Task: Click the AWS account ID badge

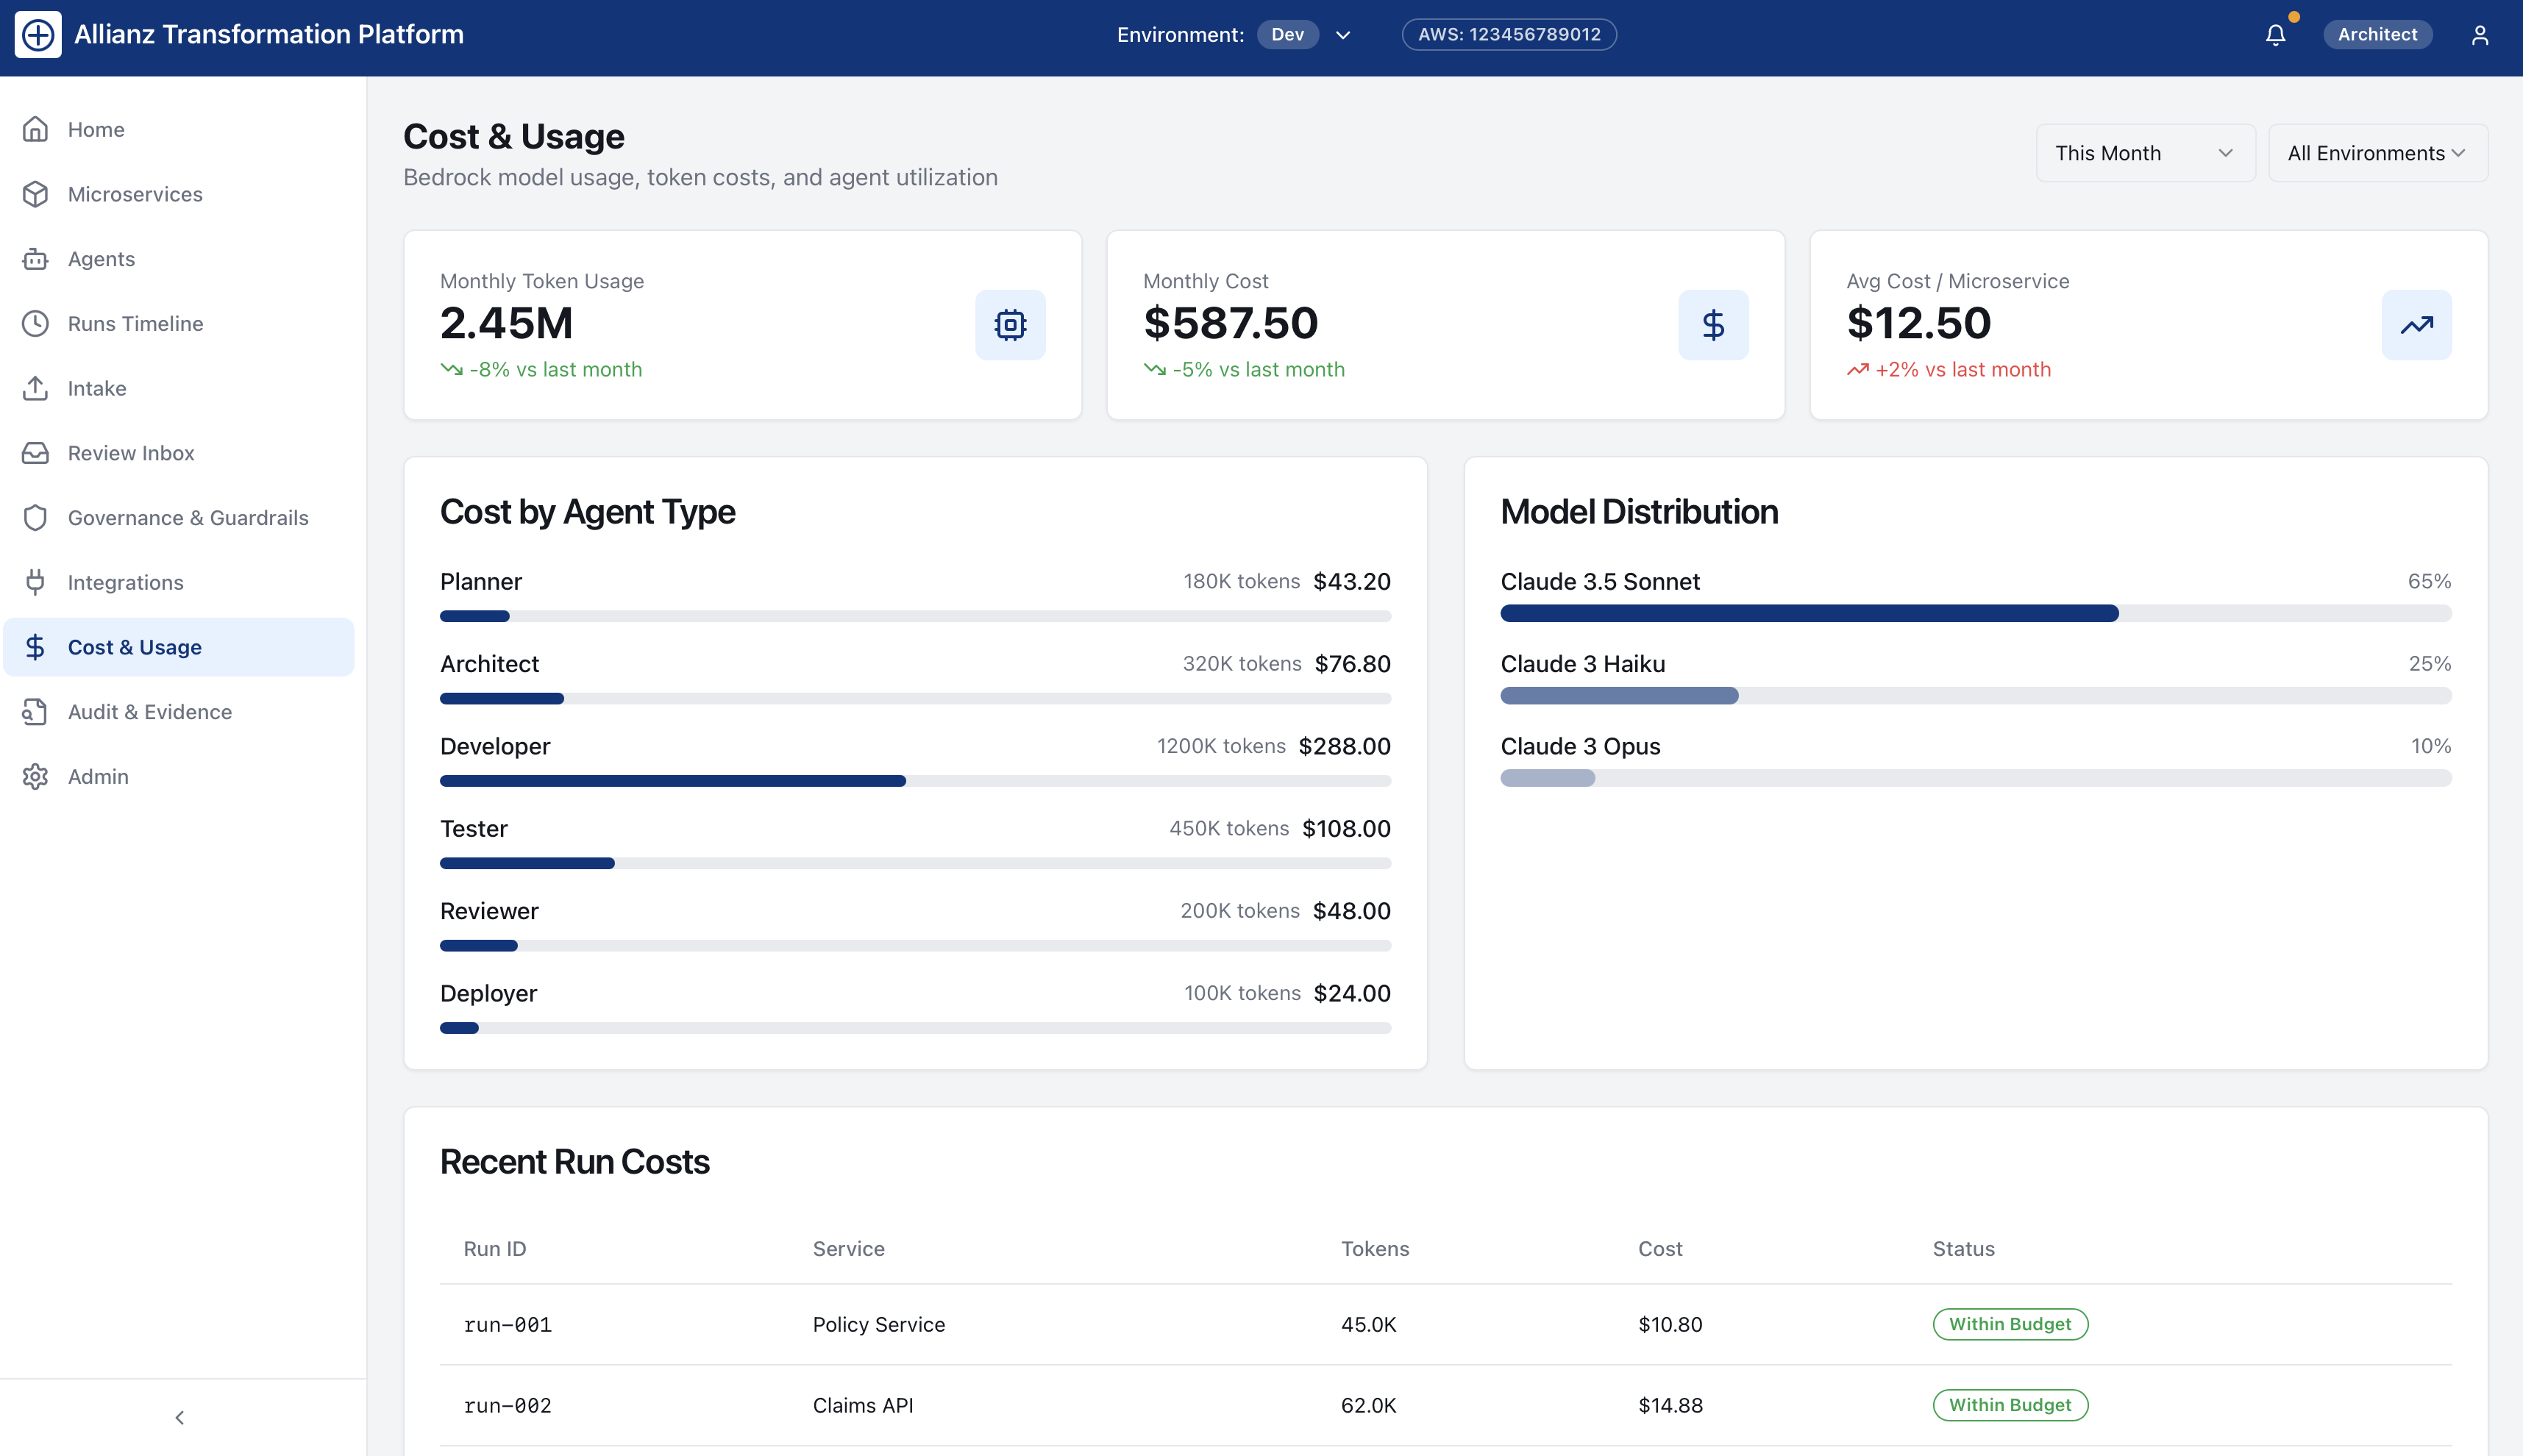Action: pos(1508,35)
